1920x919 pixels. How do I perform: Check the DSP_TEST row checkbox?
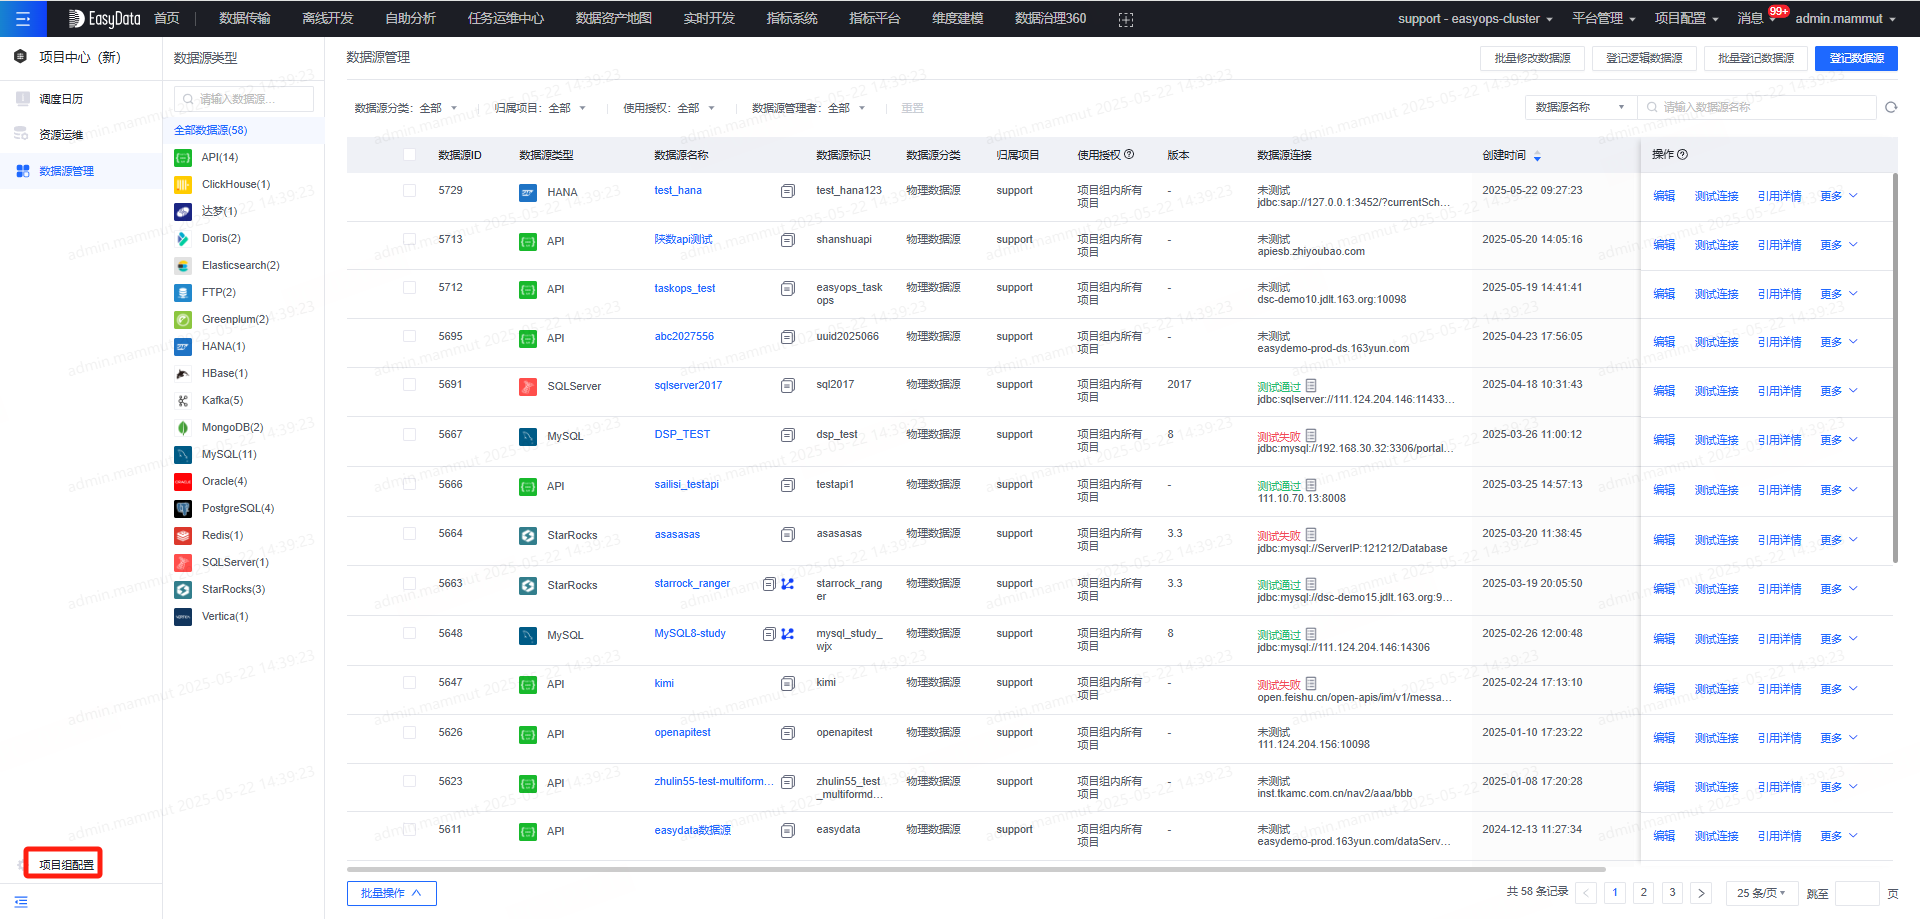pyautogui.click(x=409, y=434)
